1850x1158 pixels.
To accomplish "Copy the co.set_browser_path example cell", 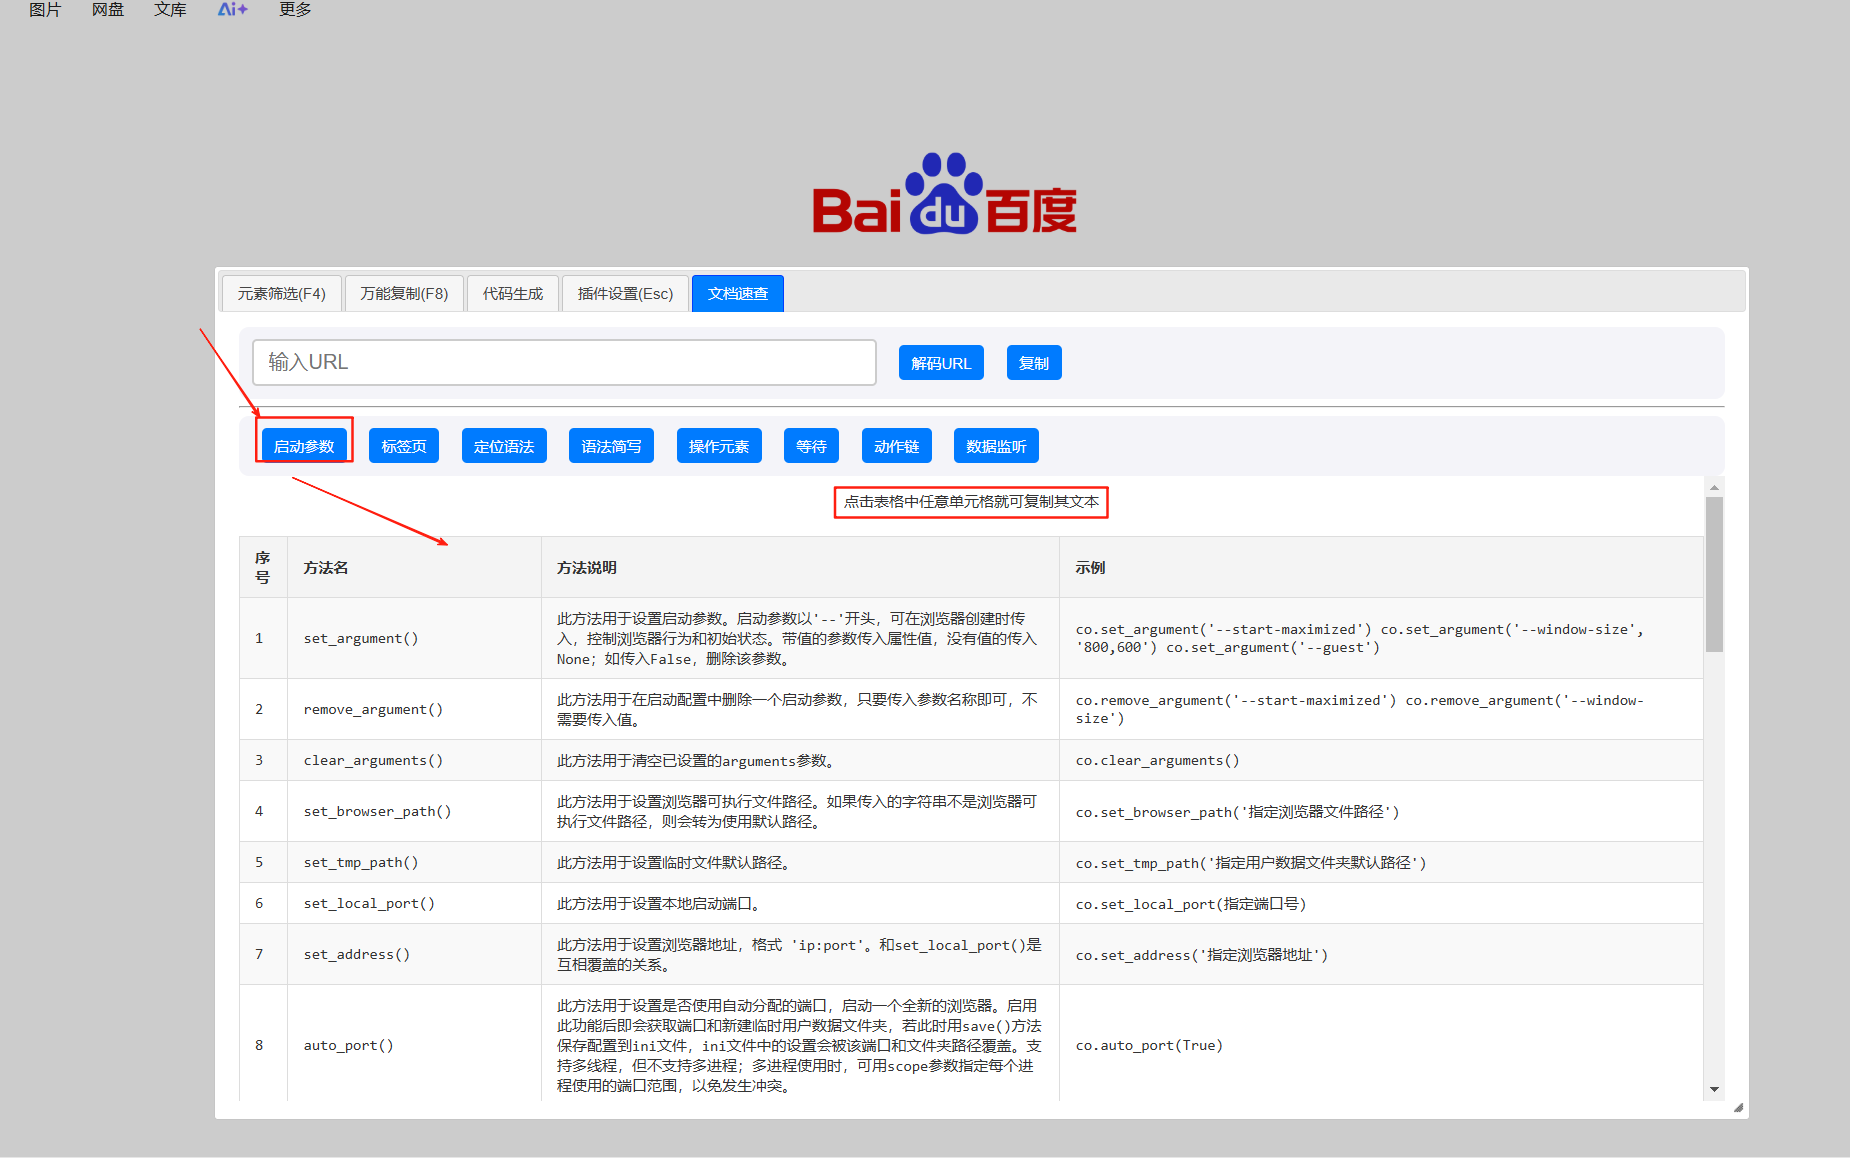I will click(1381, 811).
